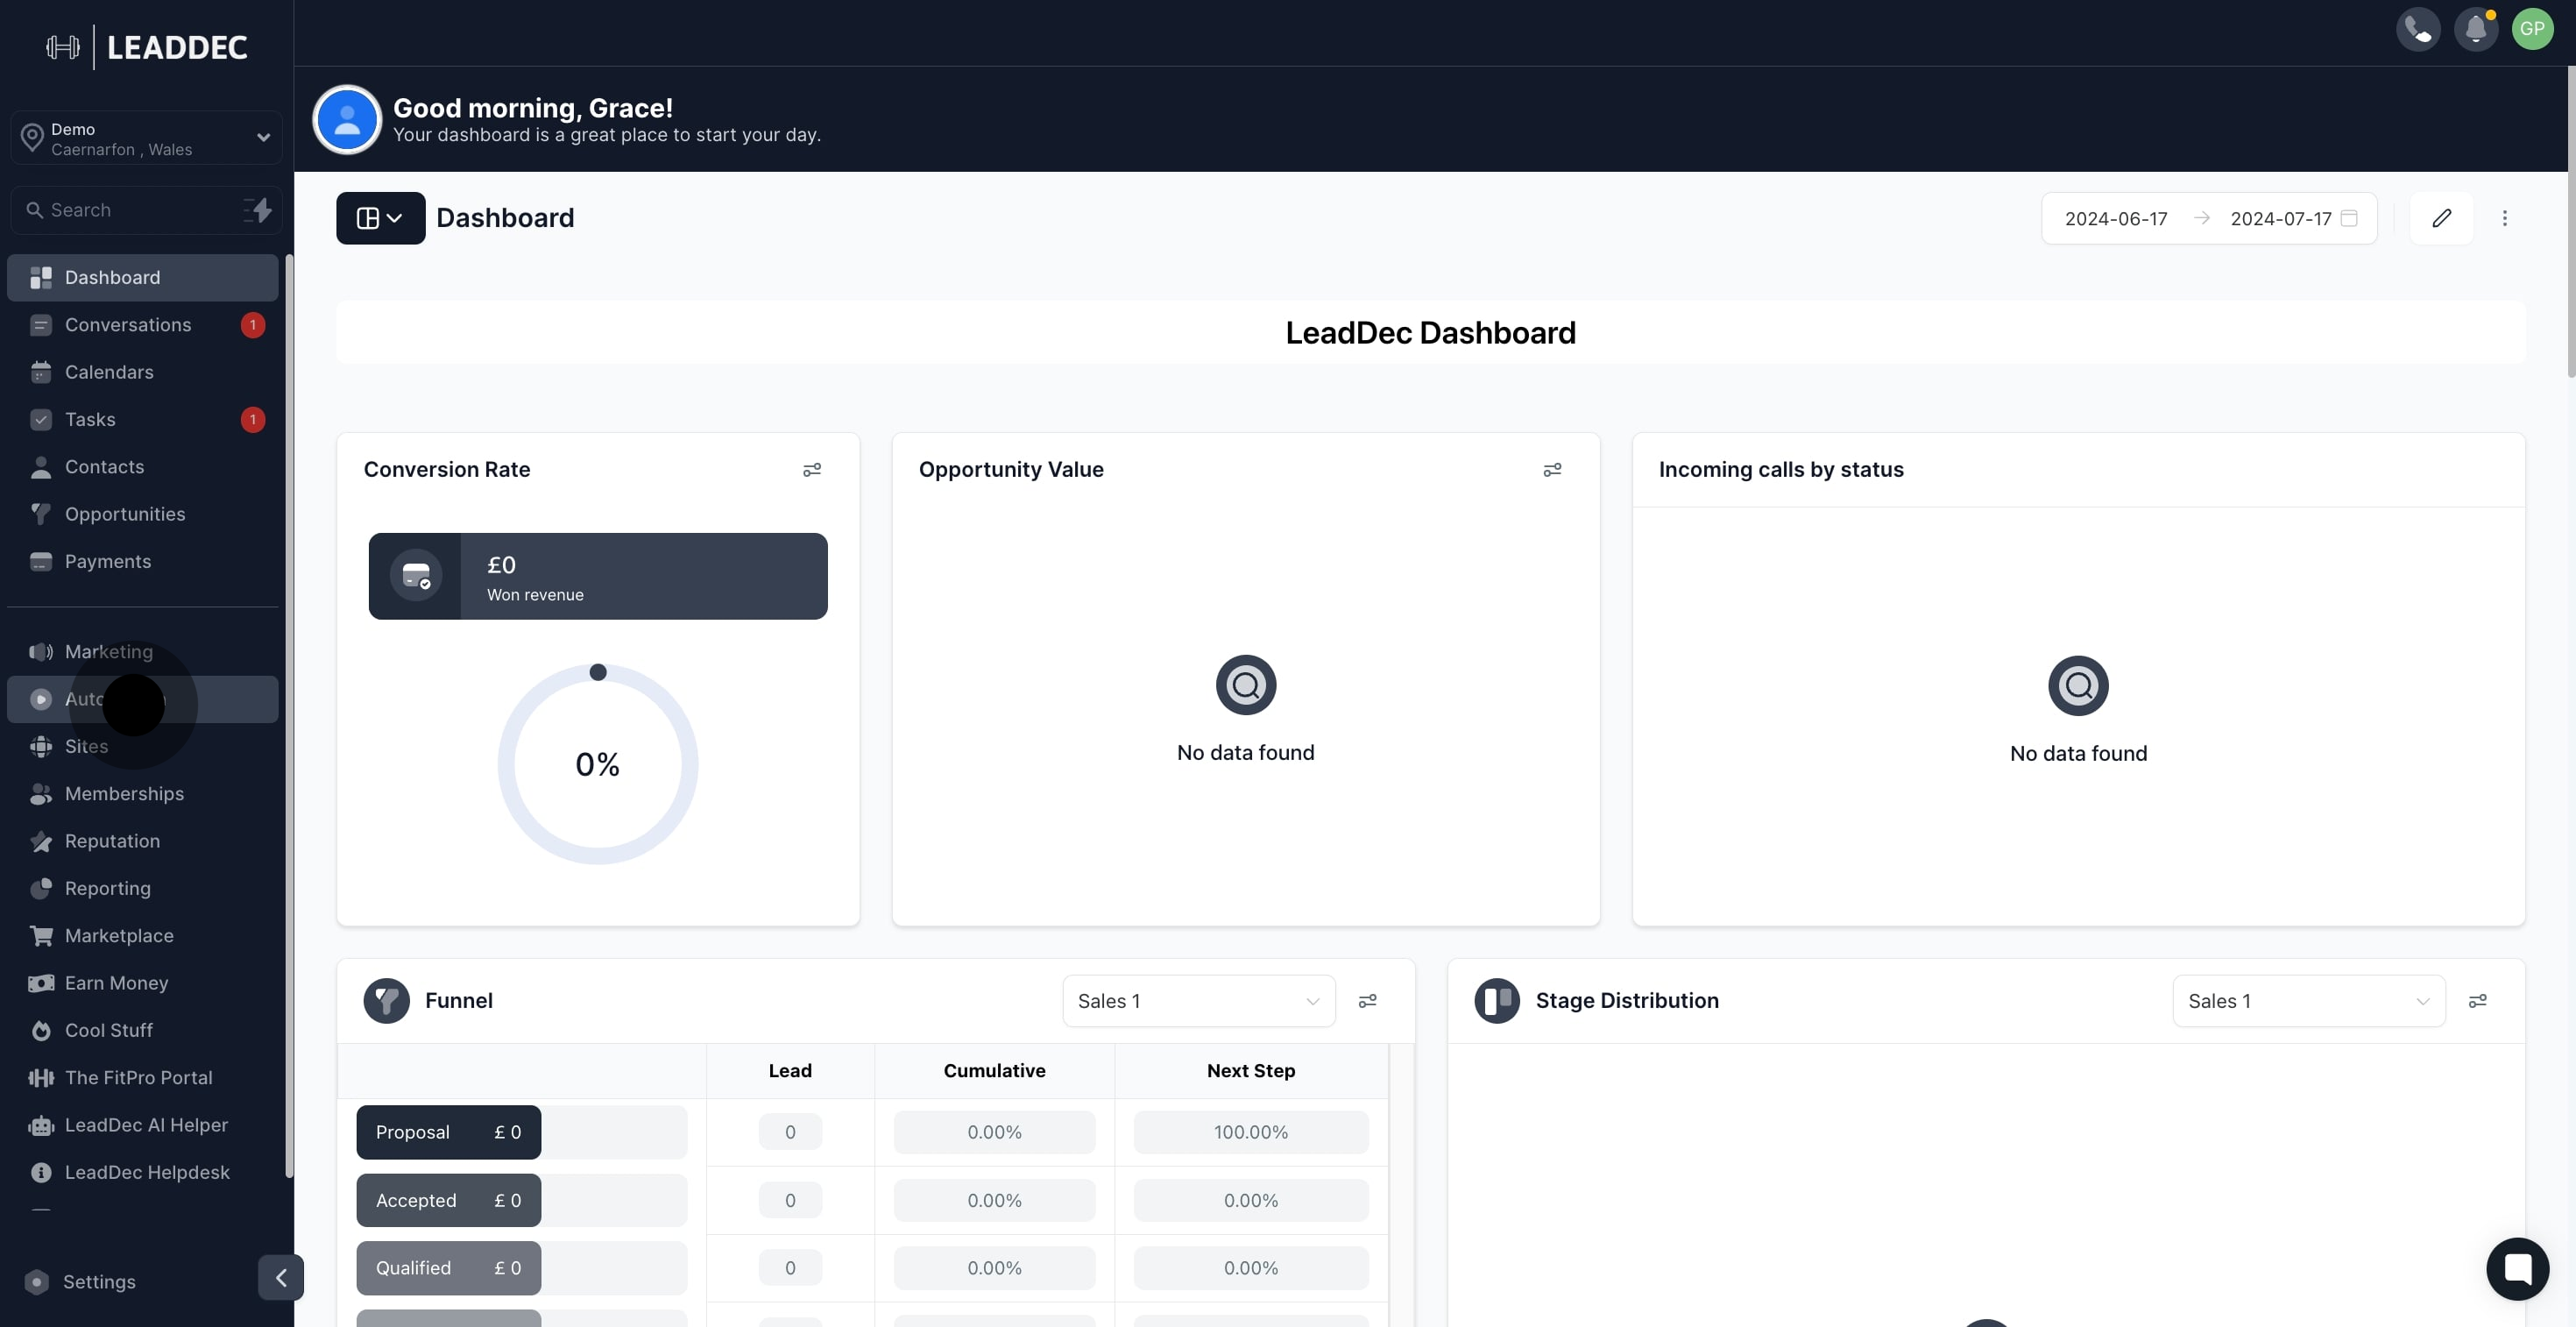Click the Qualified funnel stage bar
This screenshot has height=1327, width=2576.
[x=448, y=1268]
